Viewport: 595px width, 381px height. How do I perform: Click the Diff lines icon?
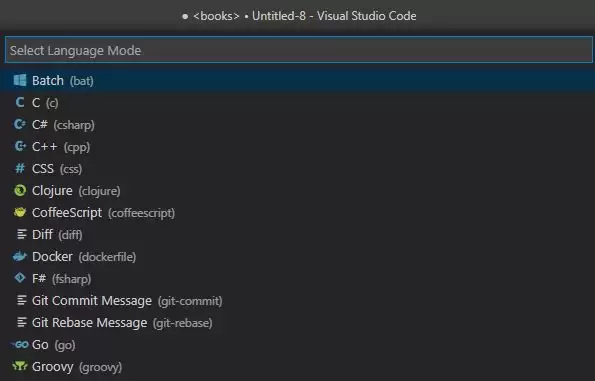(x=22, y=234)
